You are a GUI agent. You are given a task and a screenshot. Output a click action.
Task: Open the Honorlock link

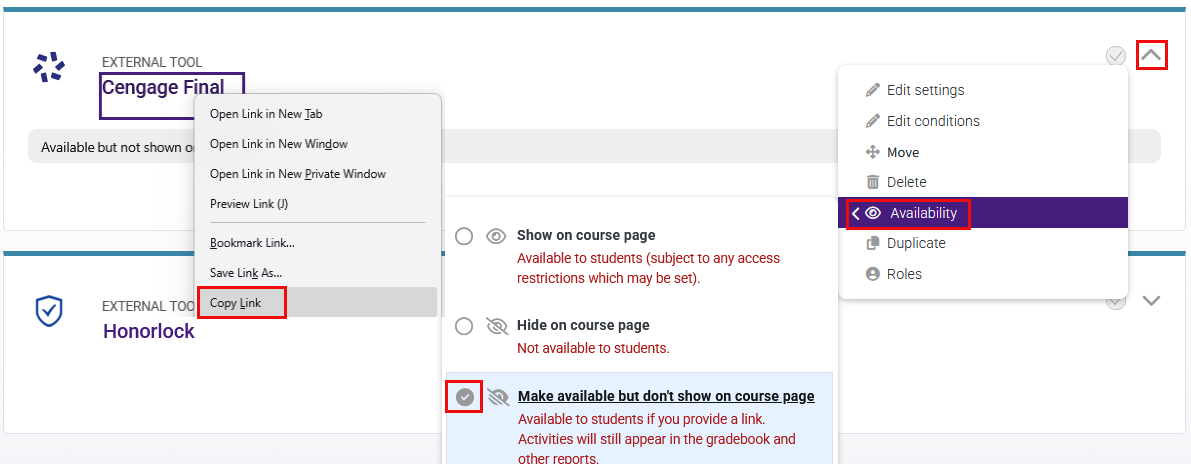point(149,331)
